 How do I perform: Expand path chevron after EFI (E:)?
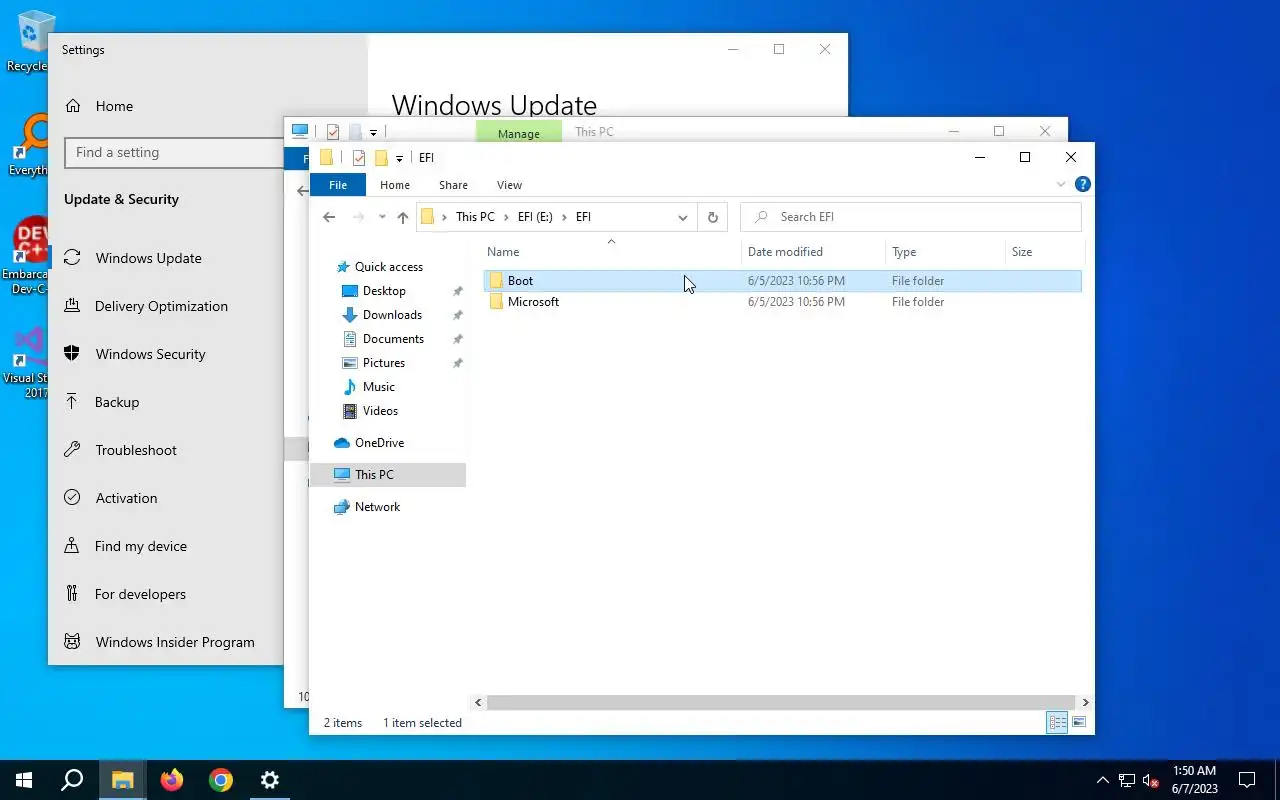564,217
